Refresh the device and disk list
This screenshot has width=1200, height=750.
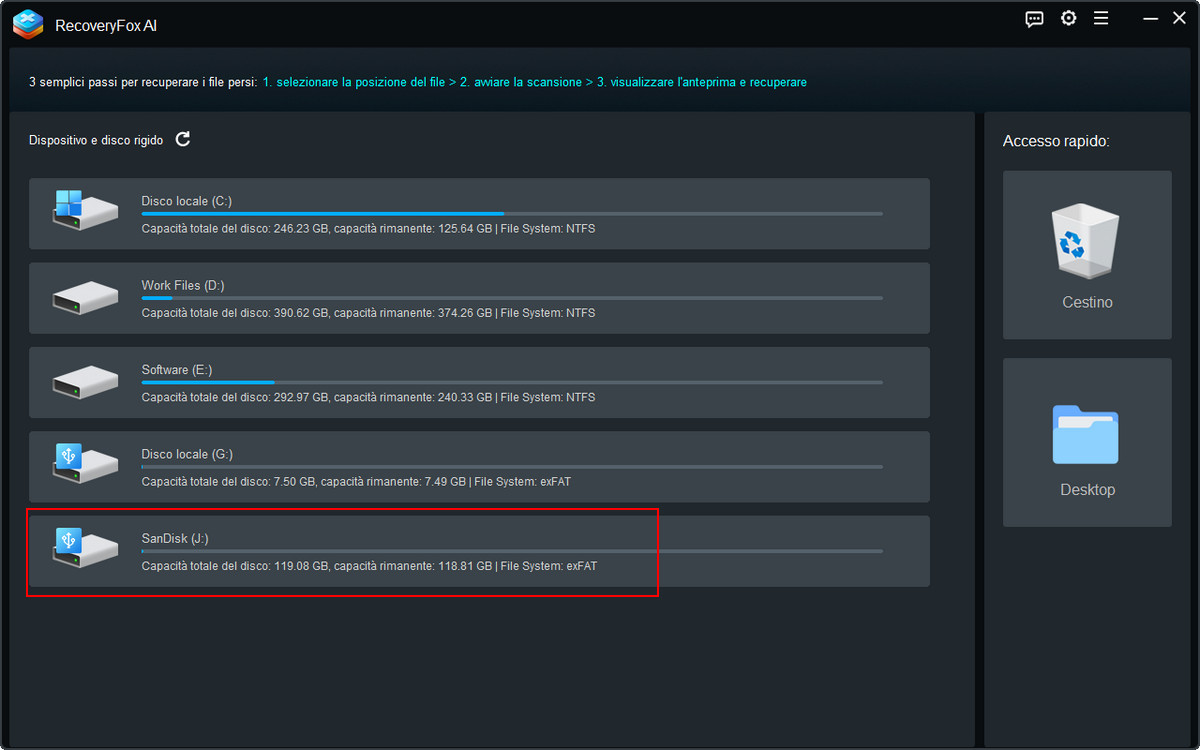click(x=183, y=139)
